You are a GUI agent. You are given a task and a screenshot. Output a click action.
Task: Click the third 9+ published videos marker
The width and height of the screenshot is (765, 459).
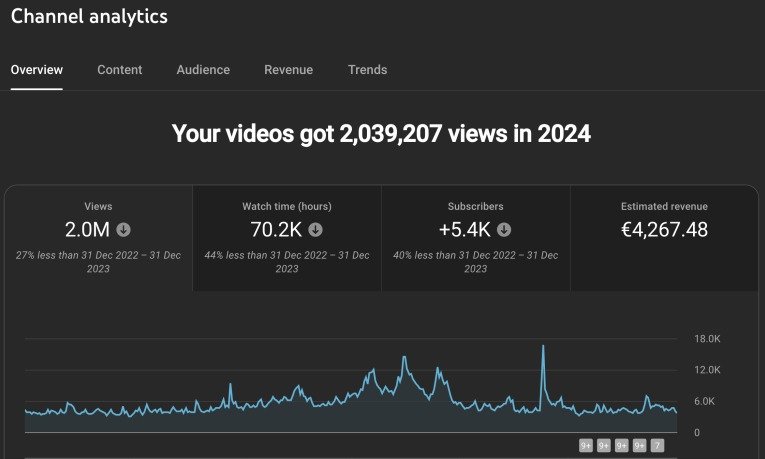click(x=622, y=446)
